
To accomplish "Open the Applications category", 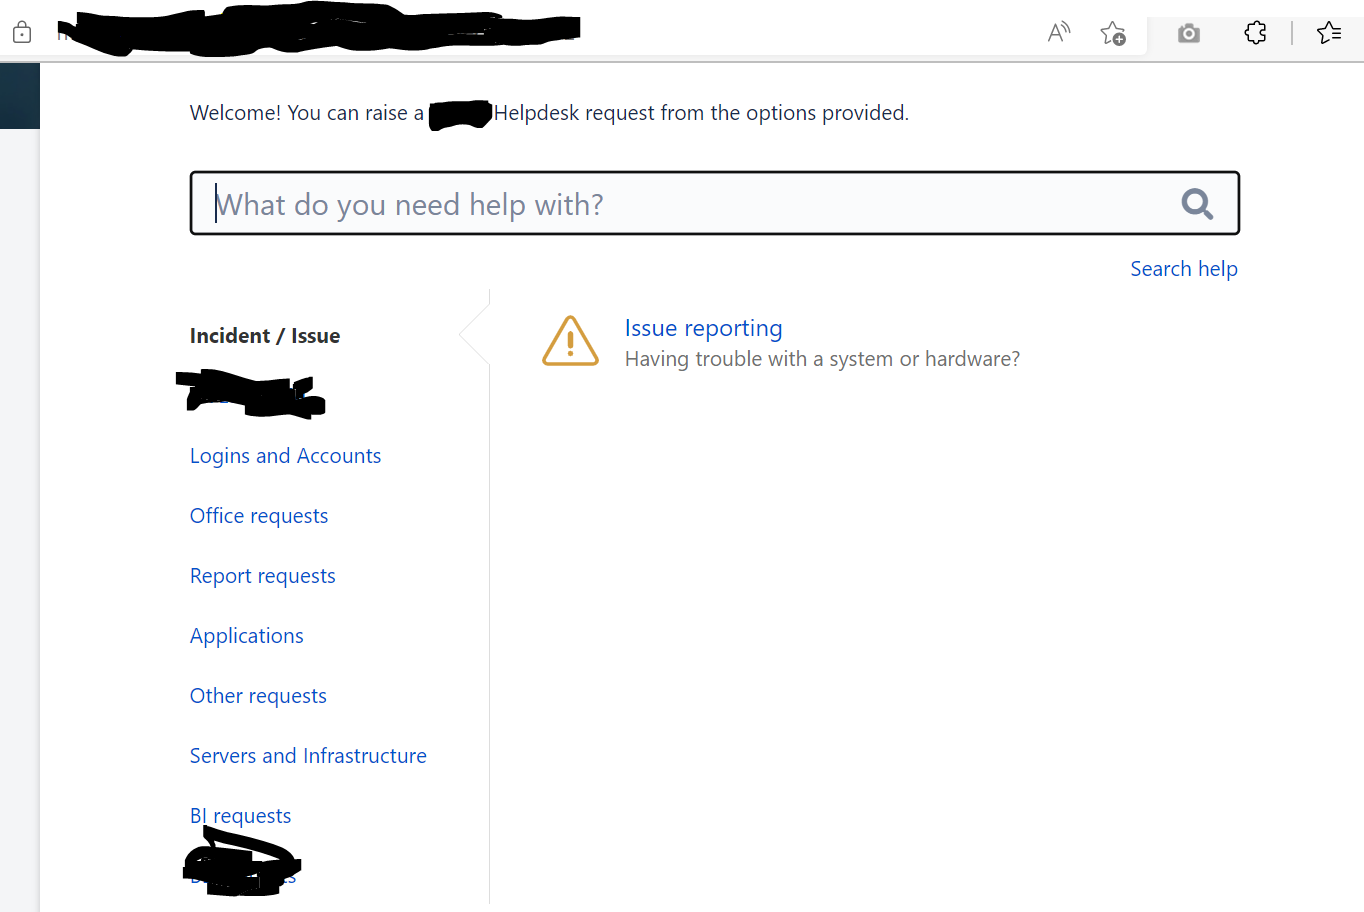I will 246,636.
